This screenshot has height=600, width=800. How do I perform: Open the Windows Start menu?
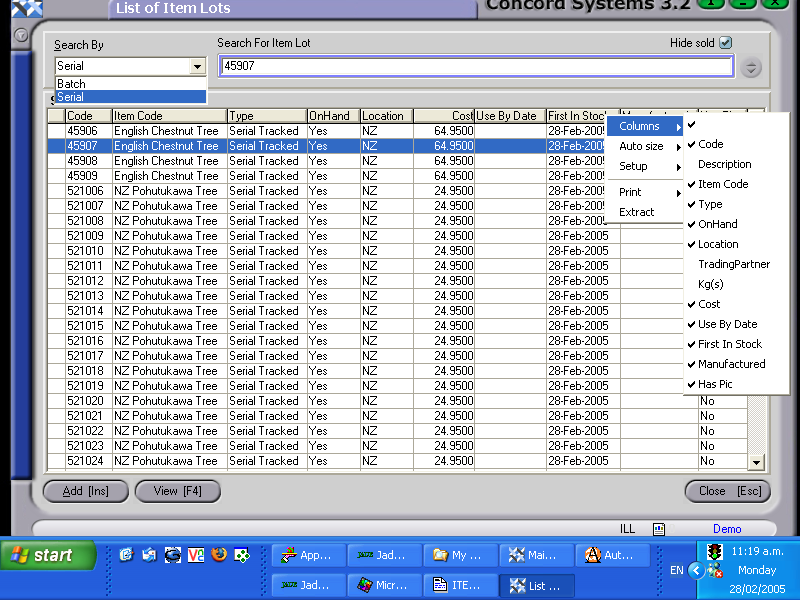point(45,554)
